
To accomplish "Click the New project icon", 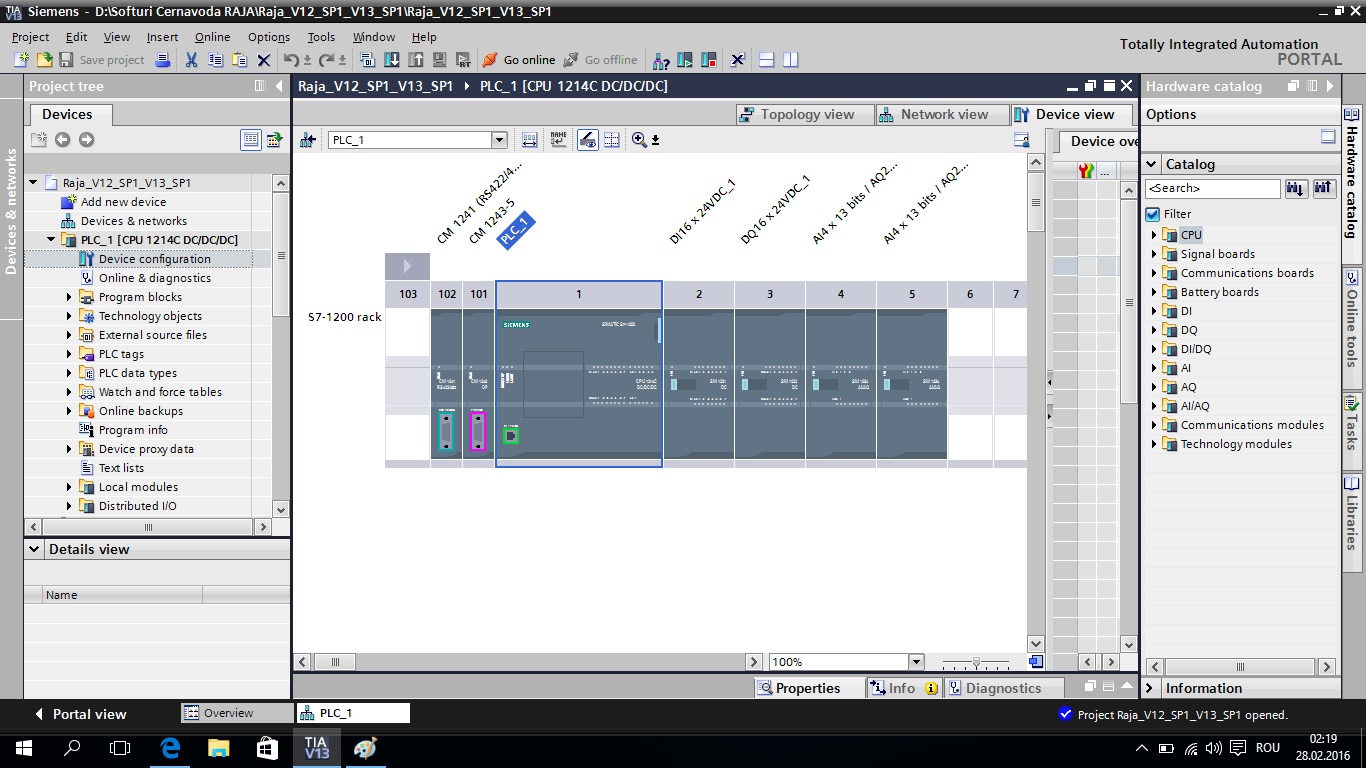I will pyautogui.click(x=21, y=60).
